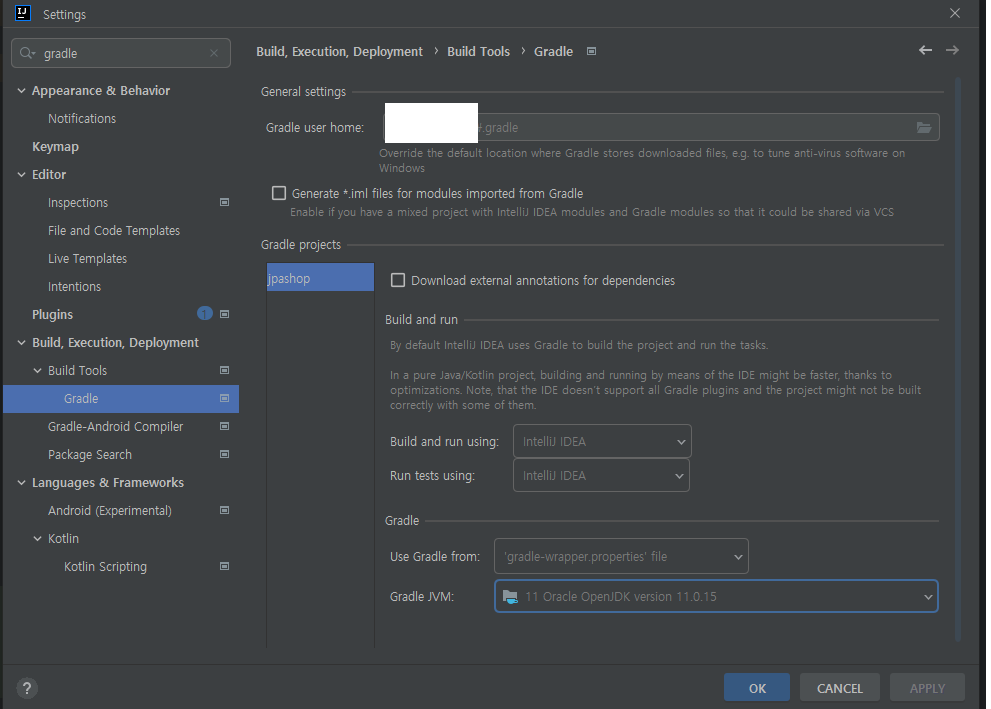991x709 pixels.
Task: Open Keymap settings
Action: (56, 147)
